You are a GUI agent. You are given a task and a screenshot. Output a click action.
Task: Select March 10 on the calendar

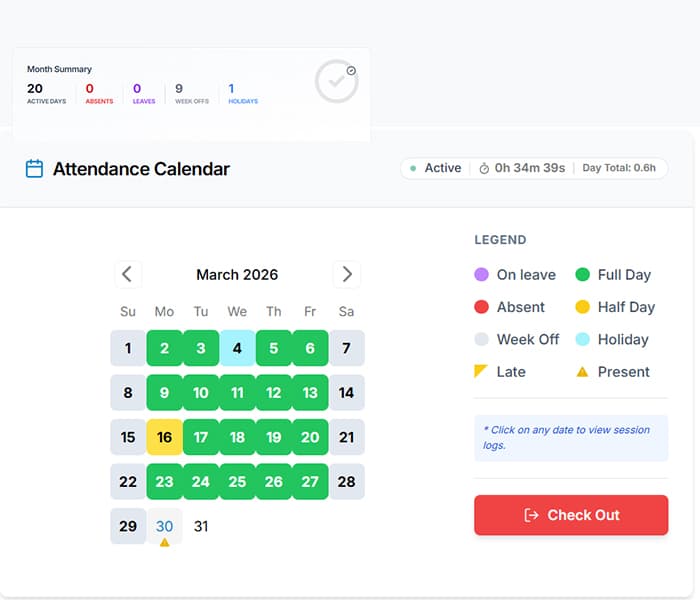point(201,392)
